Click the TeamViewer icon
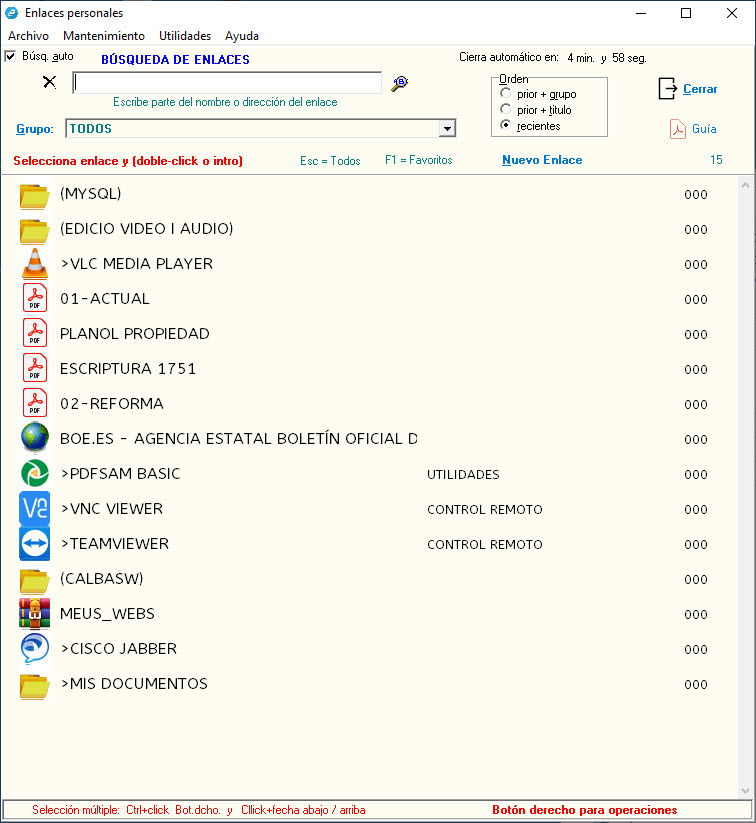 tap(35, 543)
